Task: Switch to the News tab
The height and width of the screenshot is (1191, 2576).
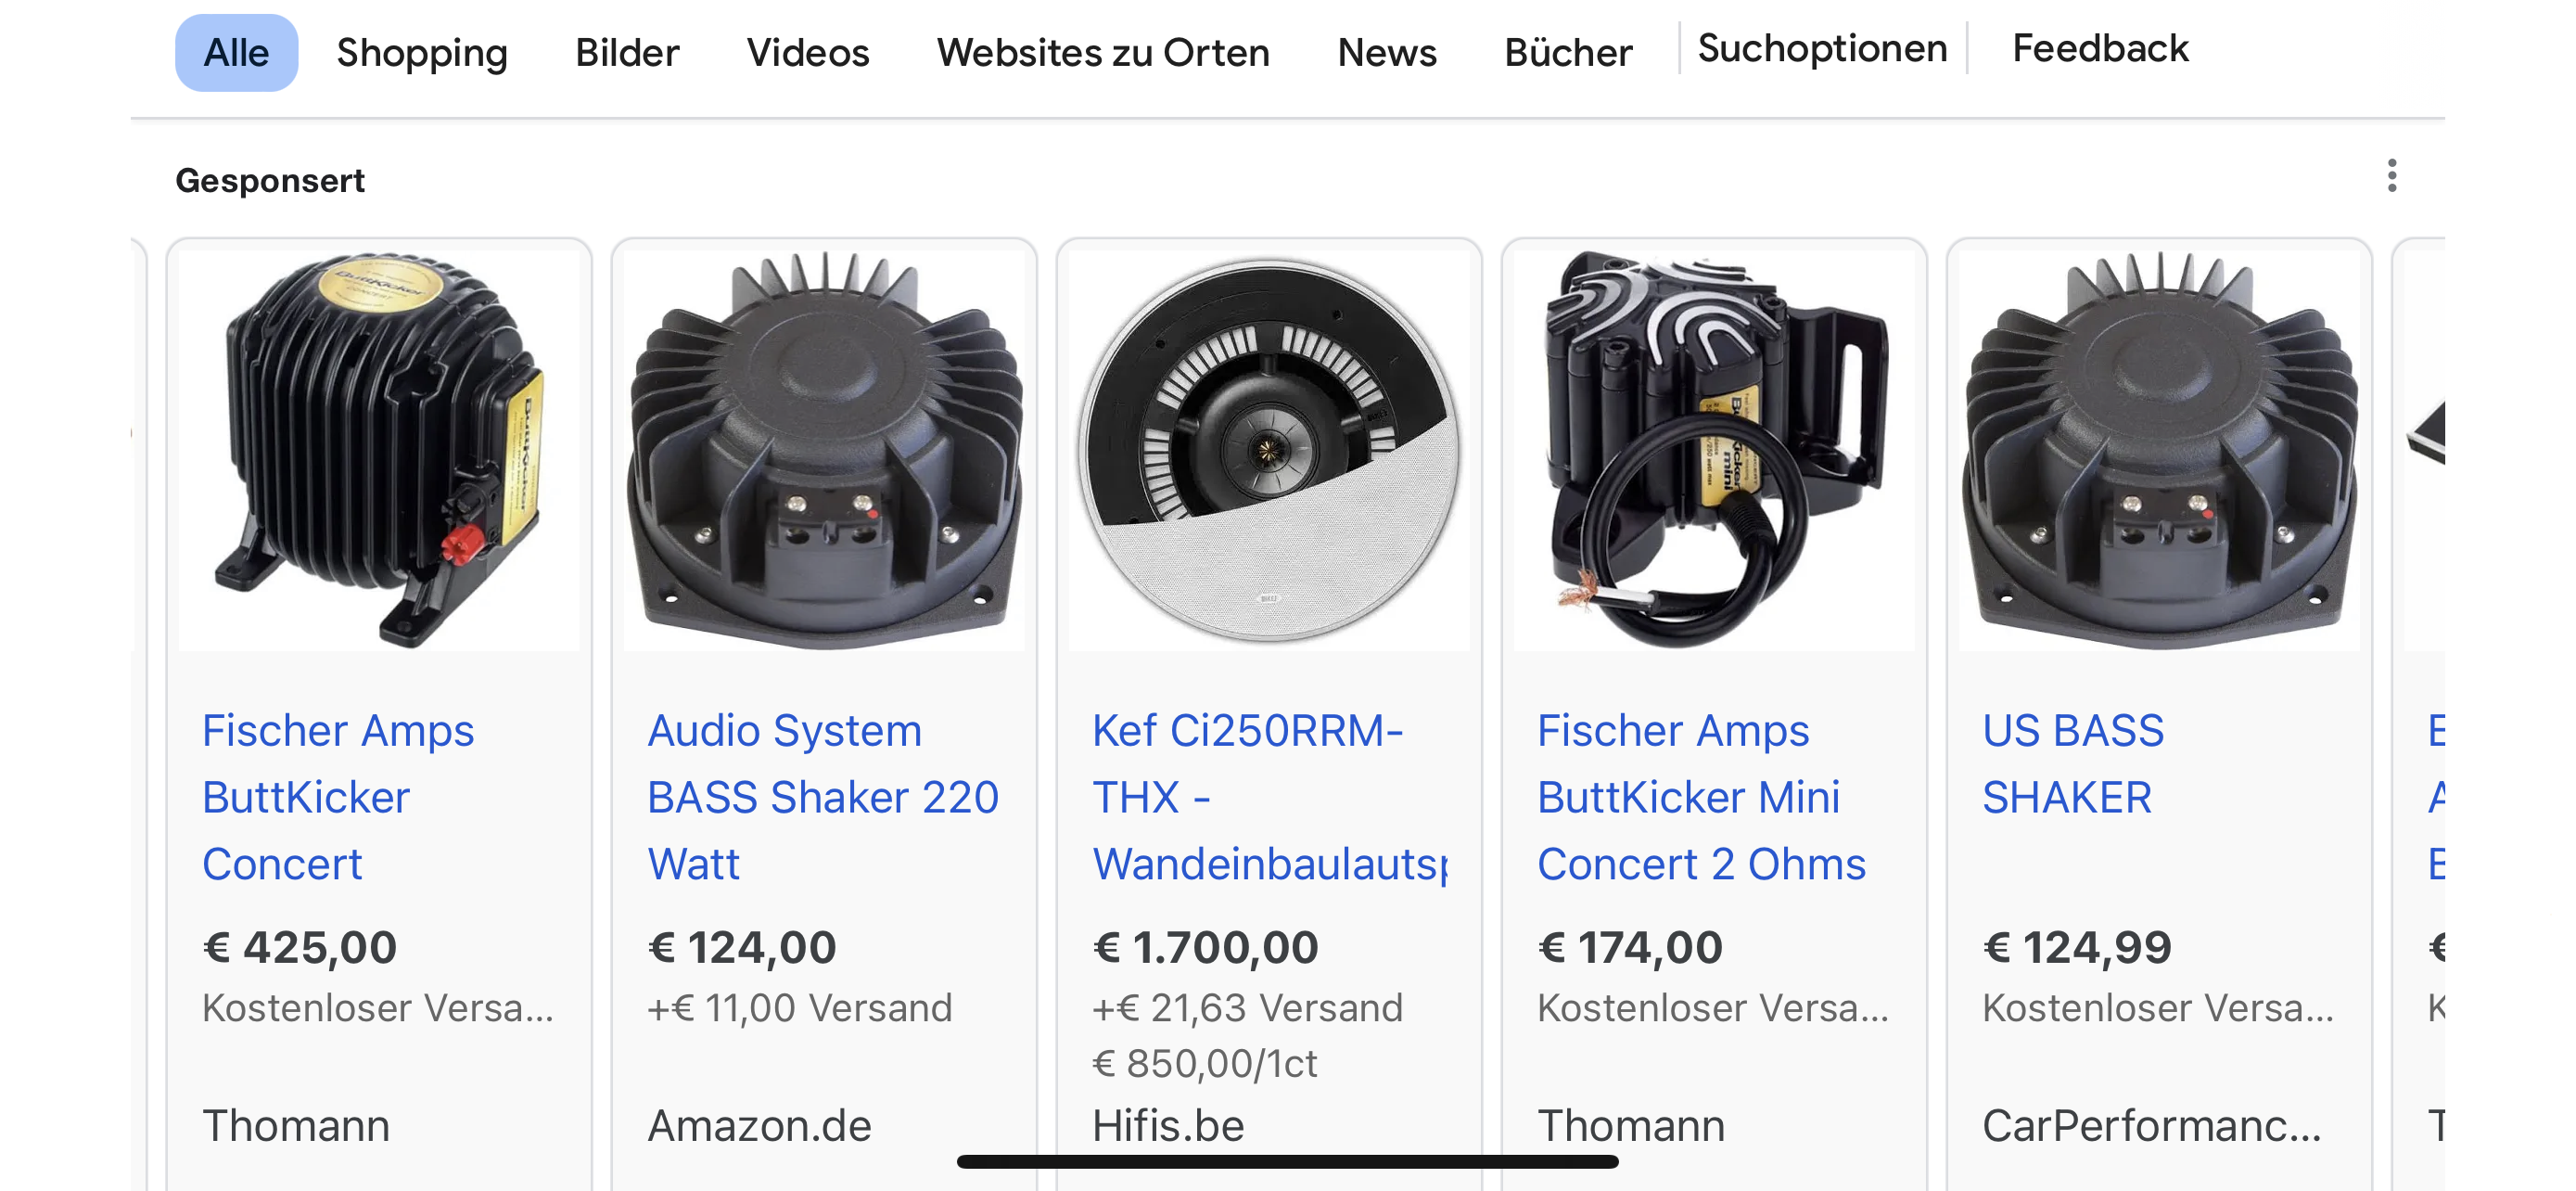Action: click(x=1387, y=52)
